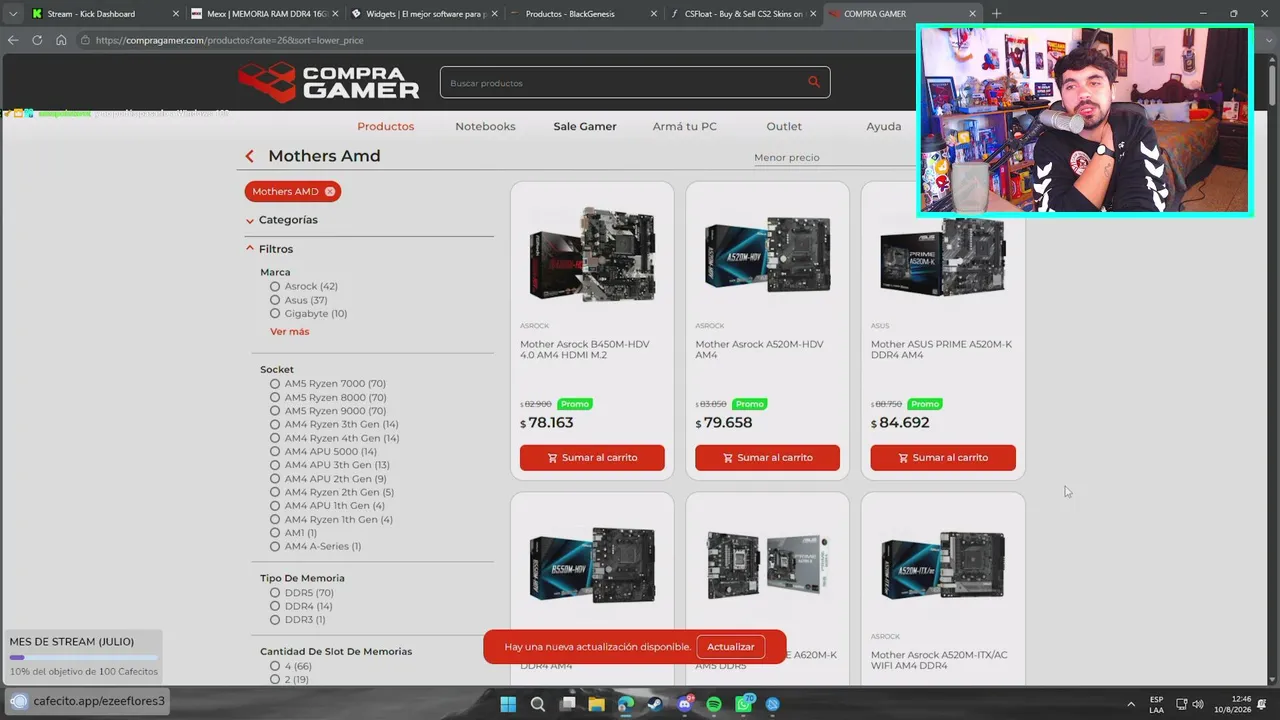Remove the Mothers AMD filter chip

click(330, 191)
